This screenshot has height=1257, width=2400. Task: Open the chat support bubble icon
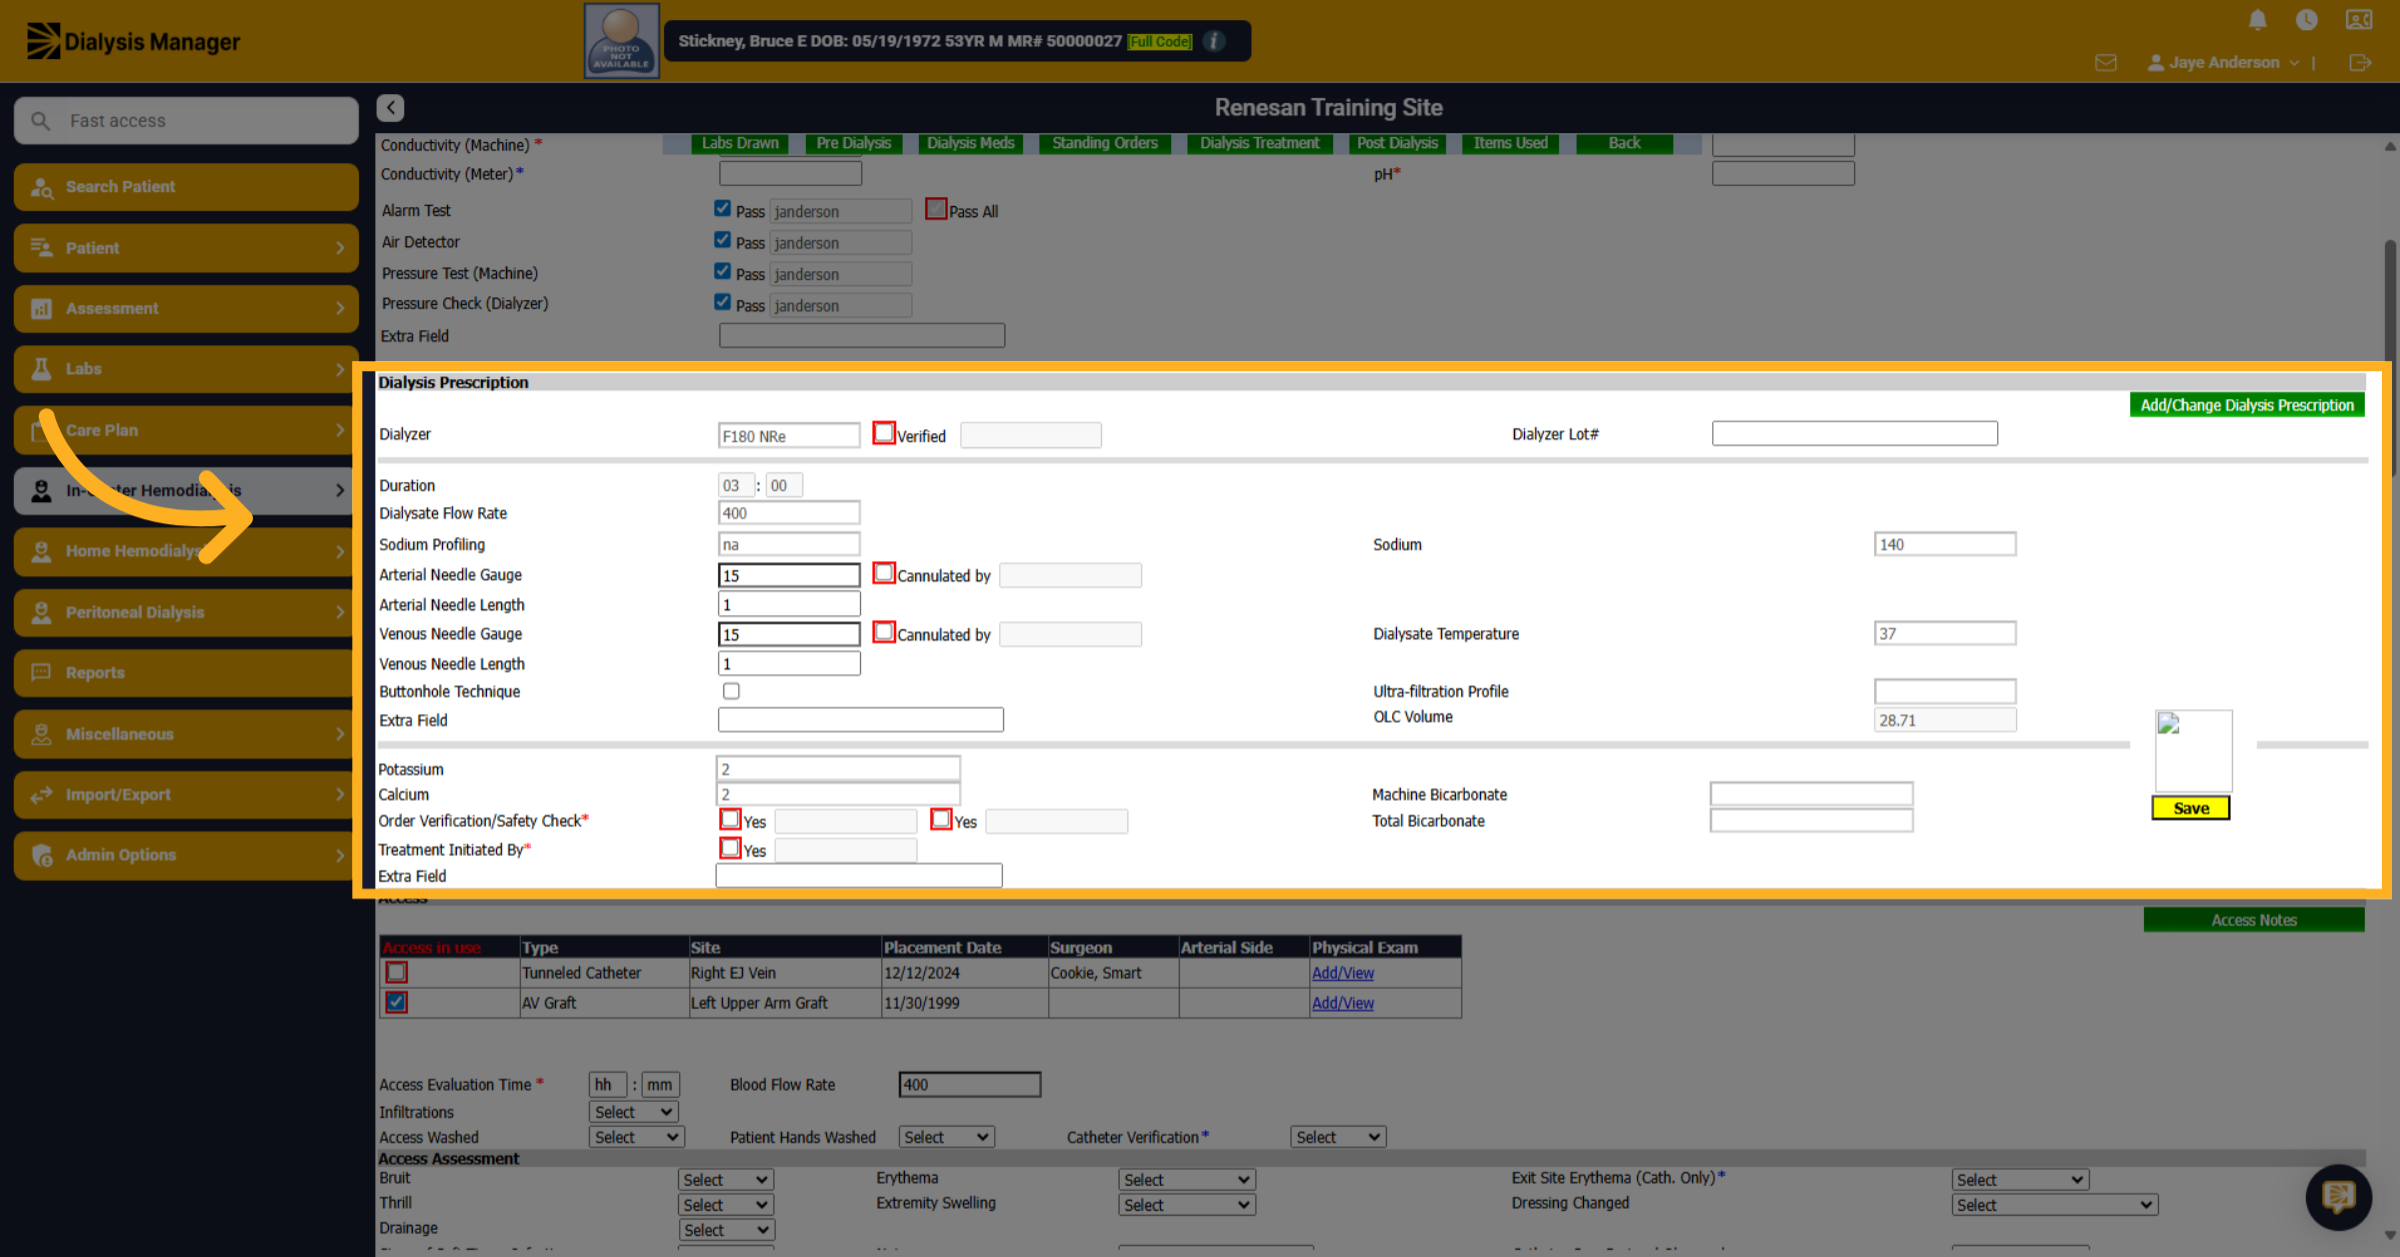(x=2338, y=1196)
